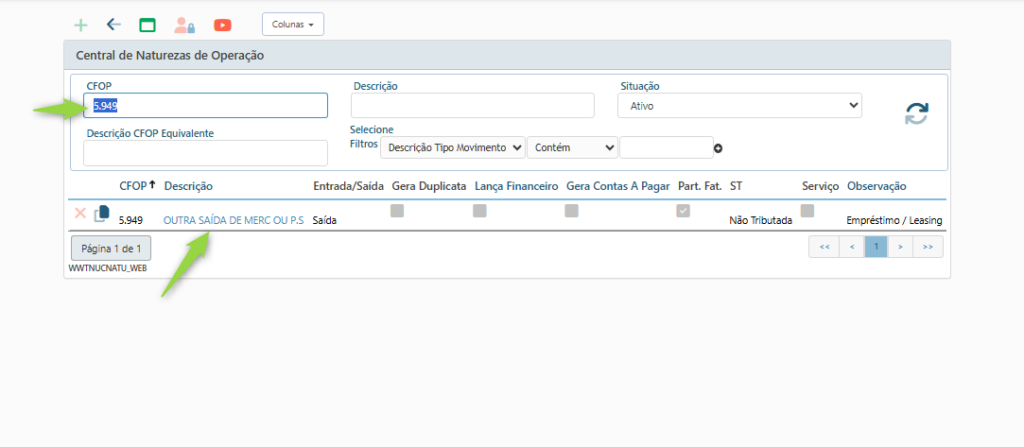Image resolution: width=1024 pixels, height=447 pixels.
Task: Open OUTRA SAÍDA DE MERC OU P.S link
Action: (233, 220)
